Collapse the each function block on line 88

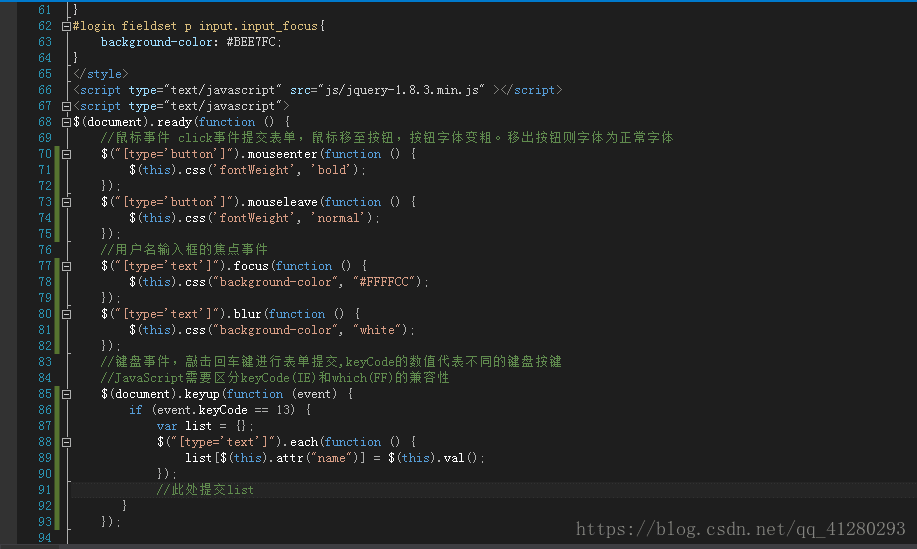coord(66,443)
